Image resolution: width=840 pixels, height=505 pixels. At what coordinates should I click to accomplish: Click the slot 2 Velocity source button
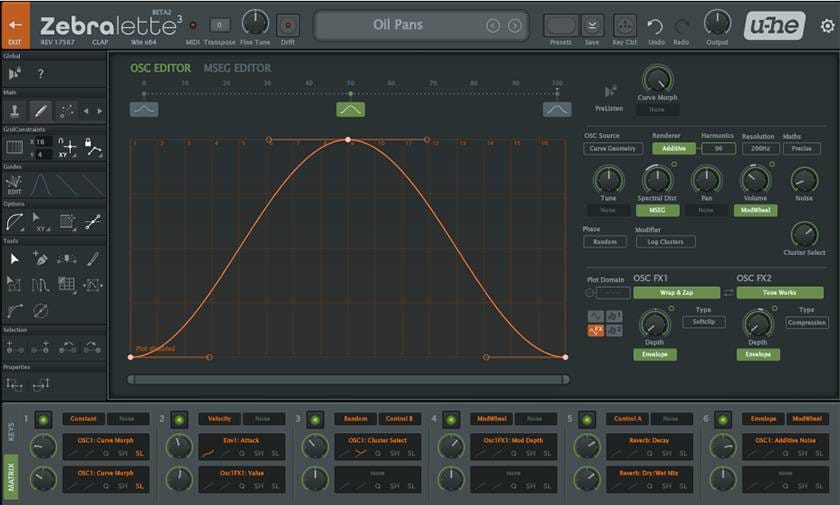pyautogui.click(x=220, y=419)
